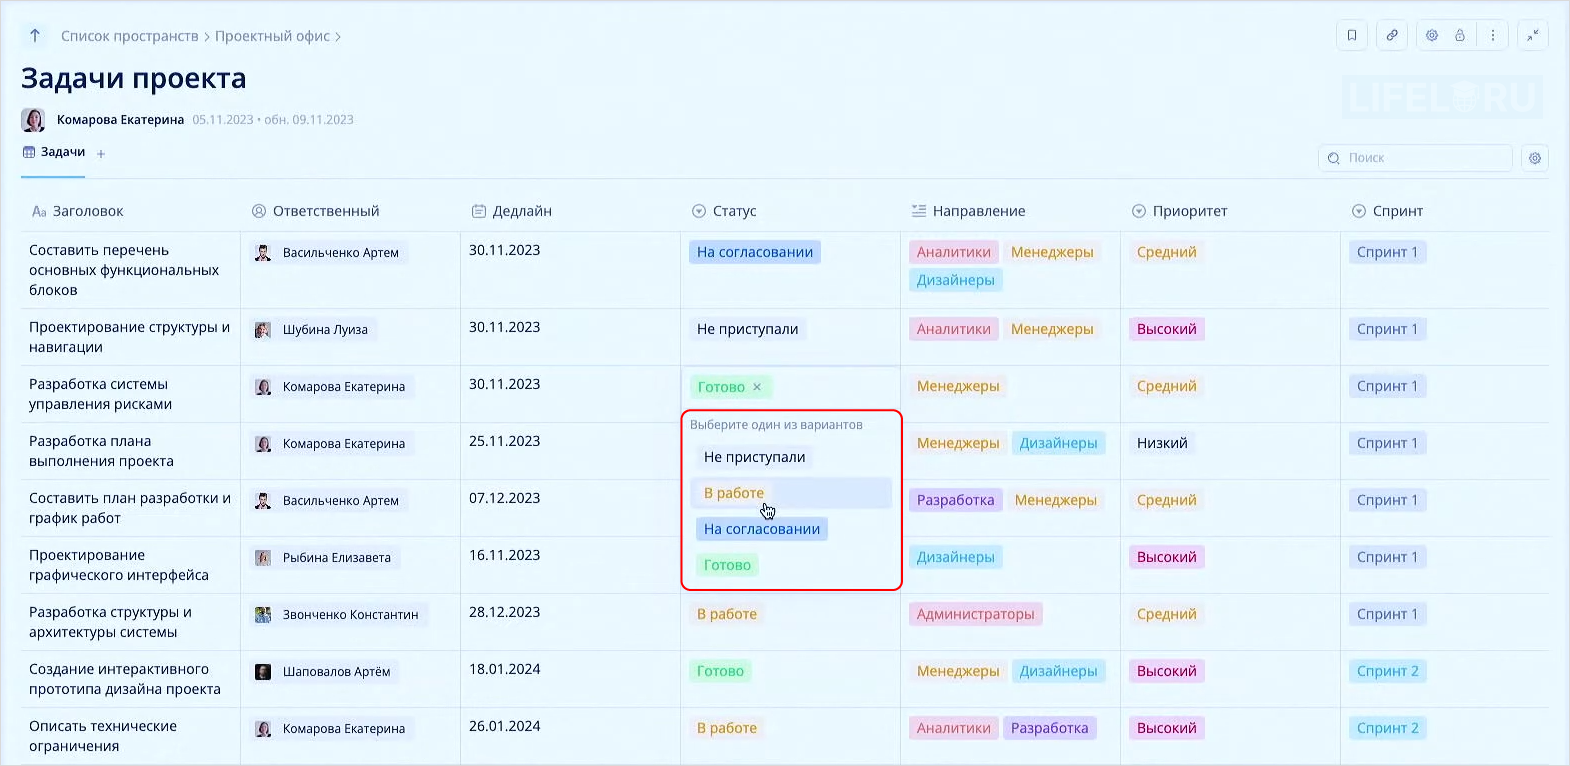The image size is (1570, 766).
Task: Click task Описать технические ограничения
Action: (103, 736)
